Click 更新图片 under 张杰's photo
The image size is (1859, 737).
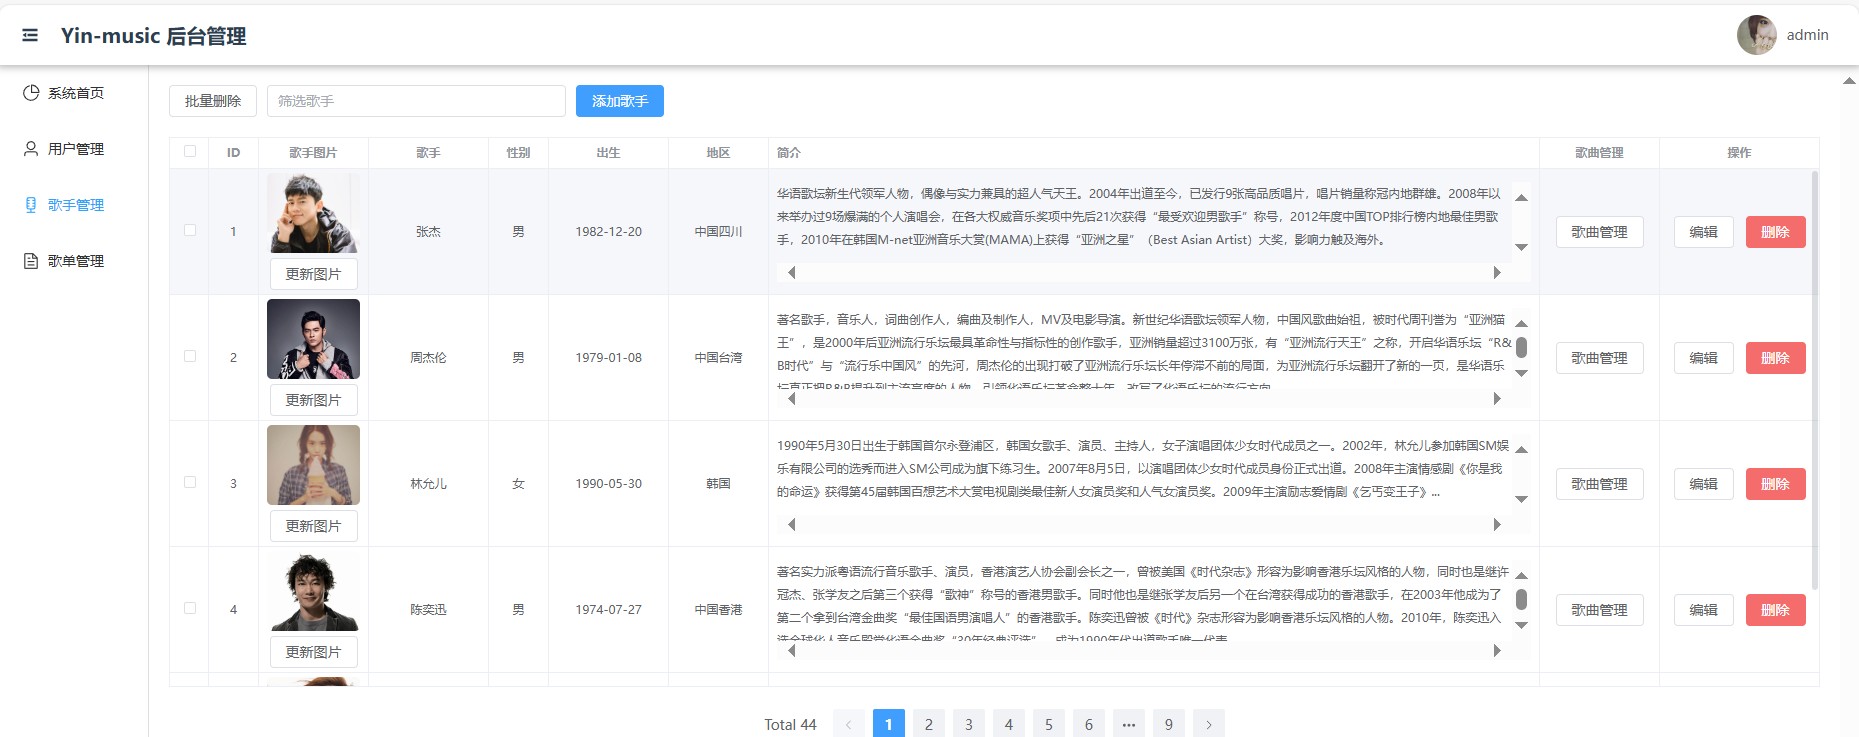point(314,274)
